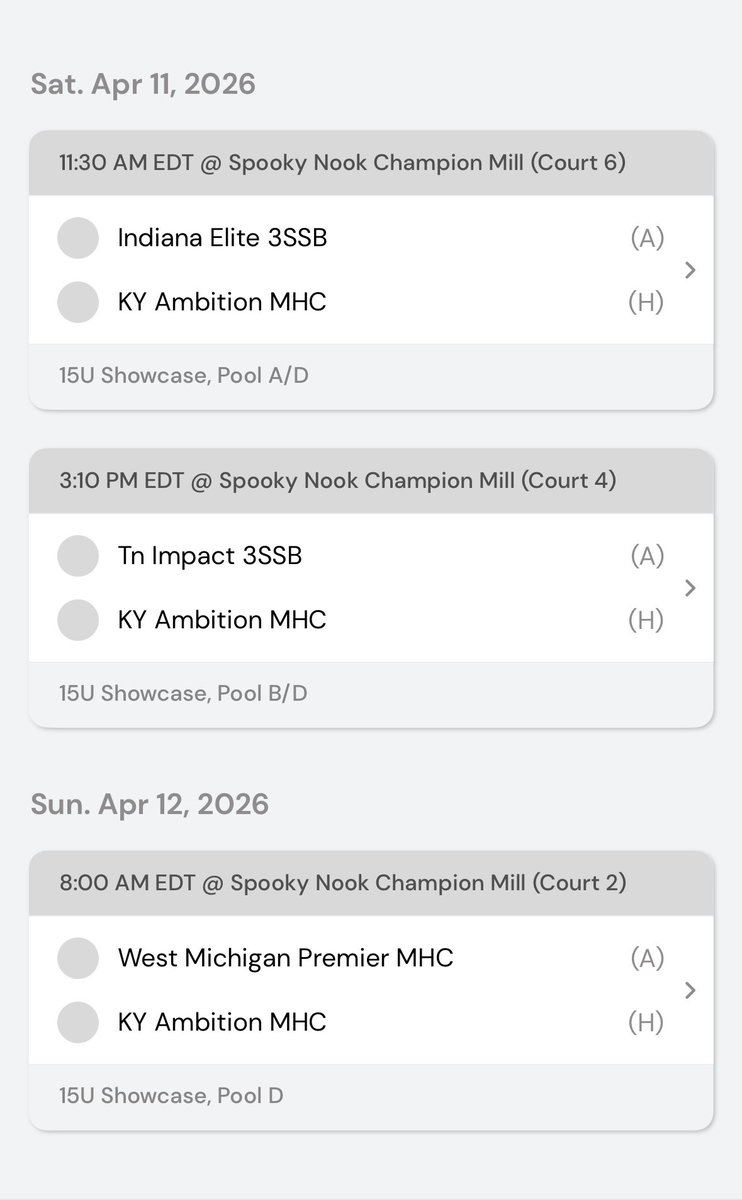This screenshot has height=1200, width=742.
Task: Tap 3:10 PM Court 4 game header
Action: pos(371,481)
